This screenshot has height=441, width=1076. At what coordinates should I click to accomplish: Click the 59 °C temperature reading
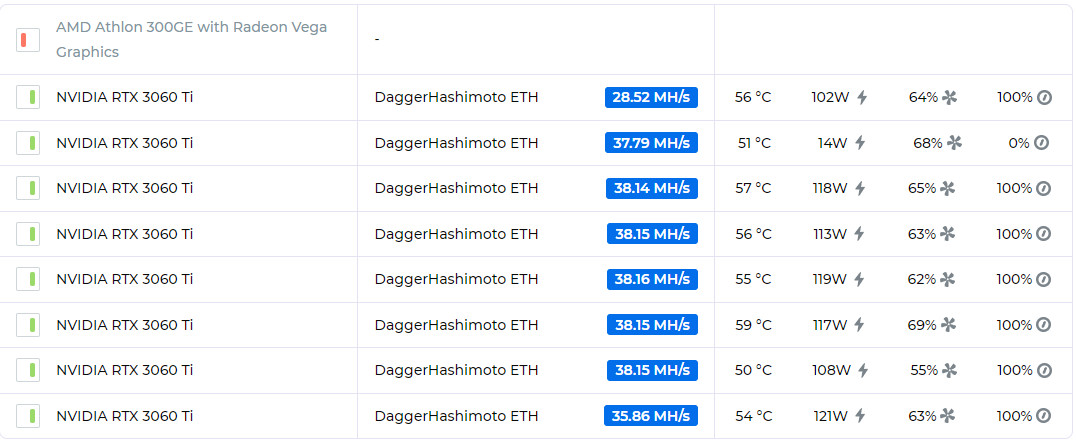point(753,324)
